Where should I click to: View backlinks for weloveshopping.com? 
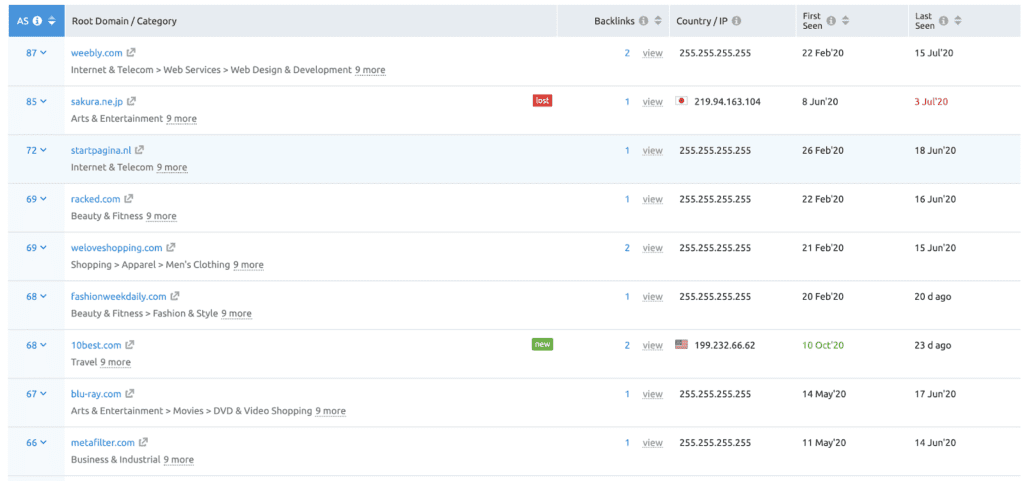pos(652,247)
